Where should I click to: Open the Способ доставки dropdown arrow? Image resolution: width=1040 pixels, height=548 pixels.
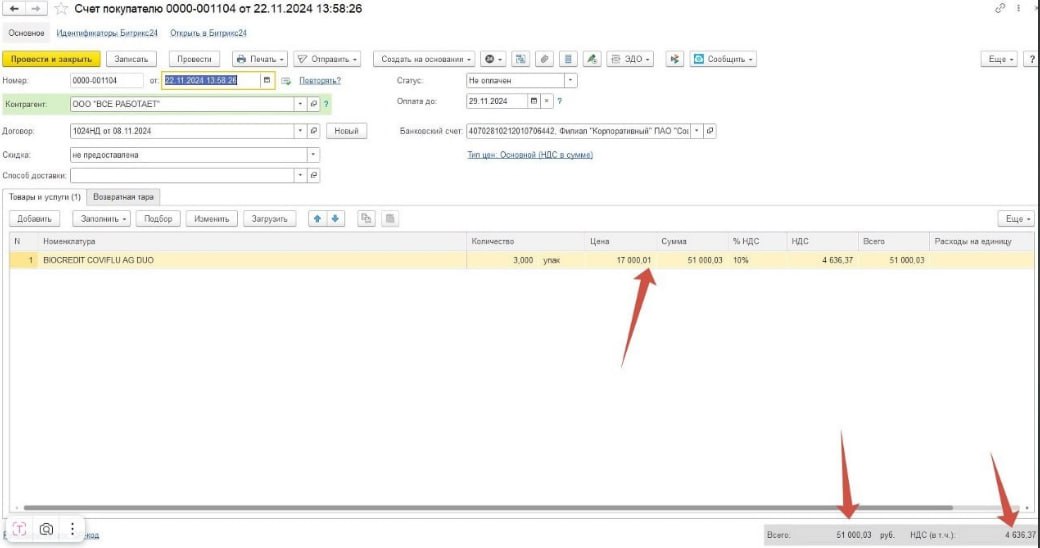pyautogui.click(x=300, y=175)
